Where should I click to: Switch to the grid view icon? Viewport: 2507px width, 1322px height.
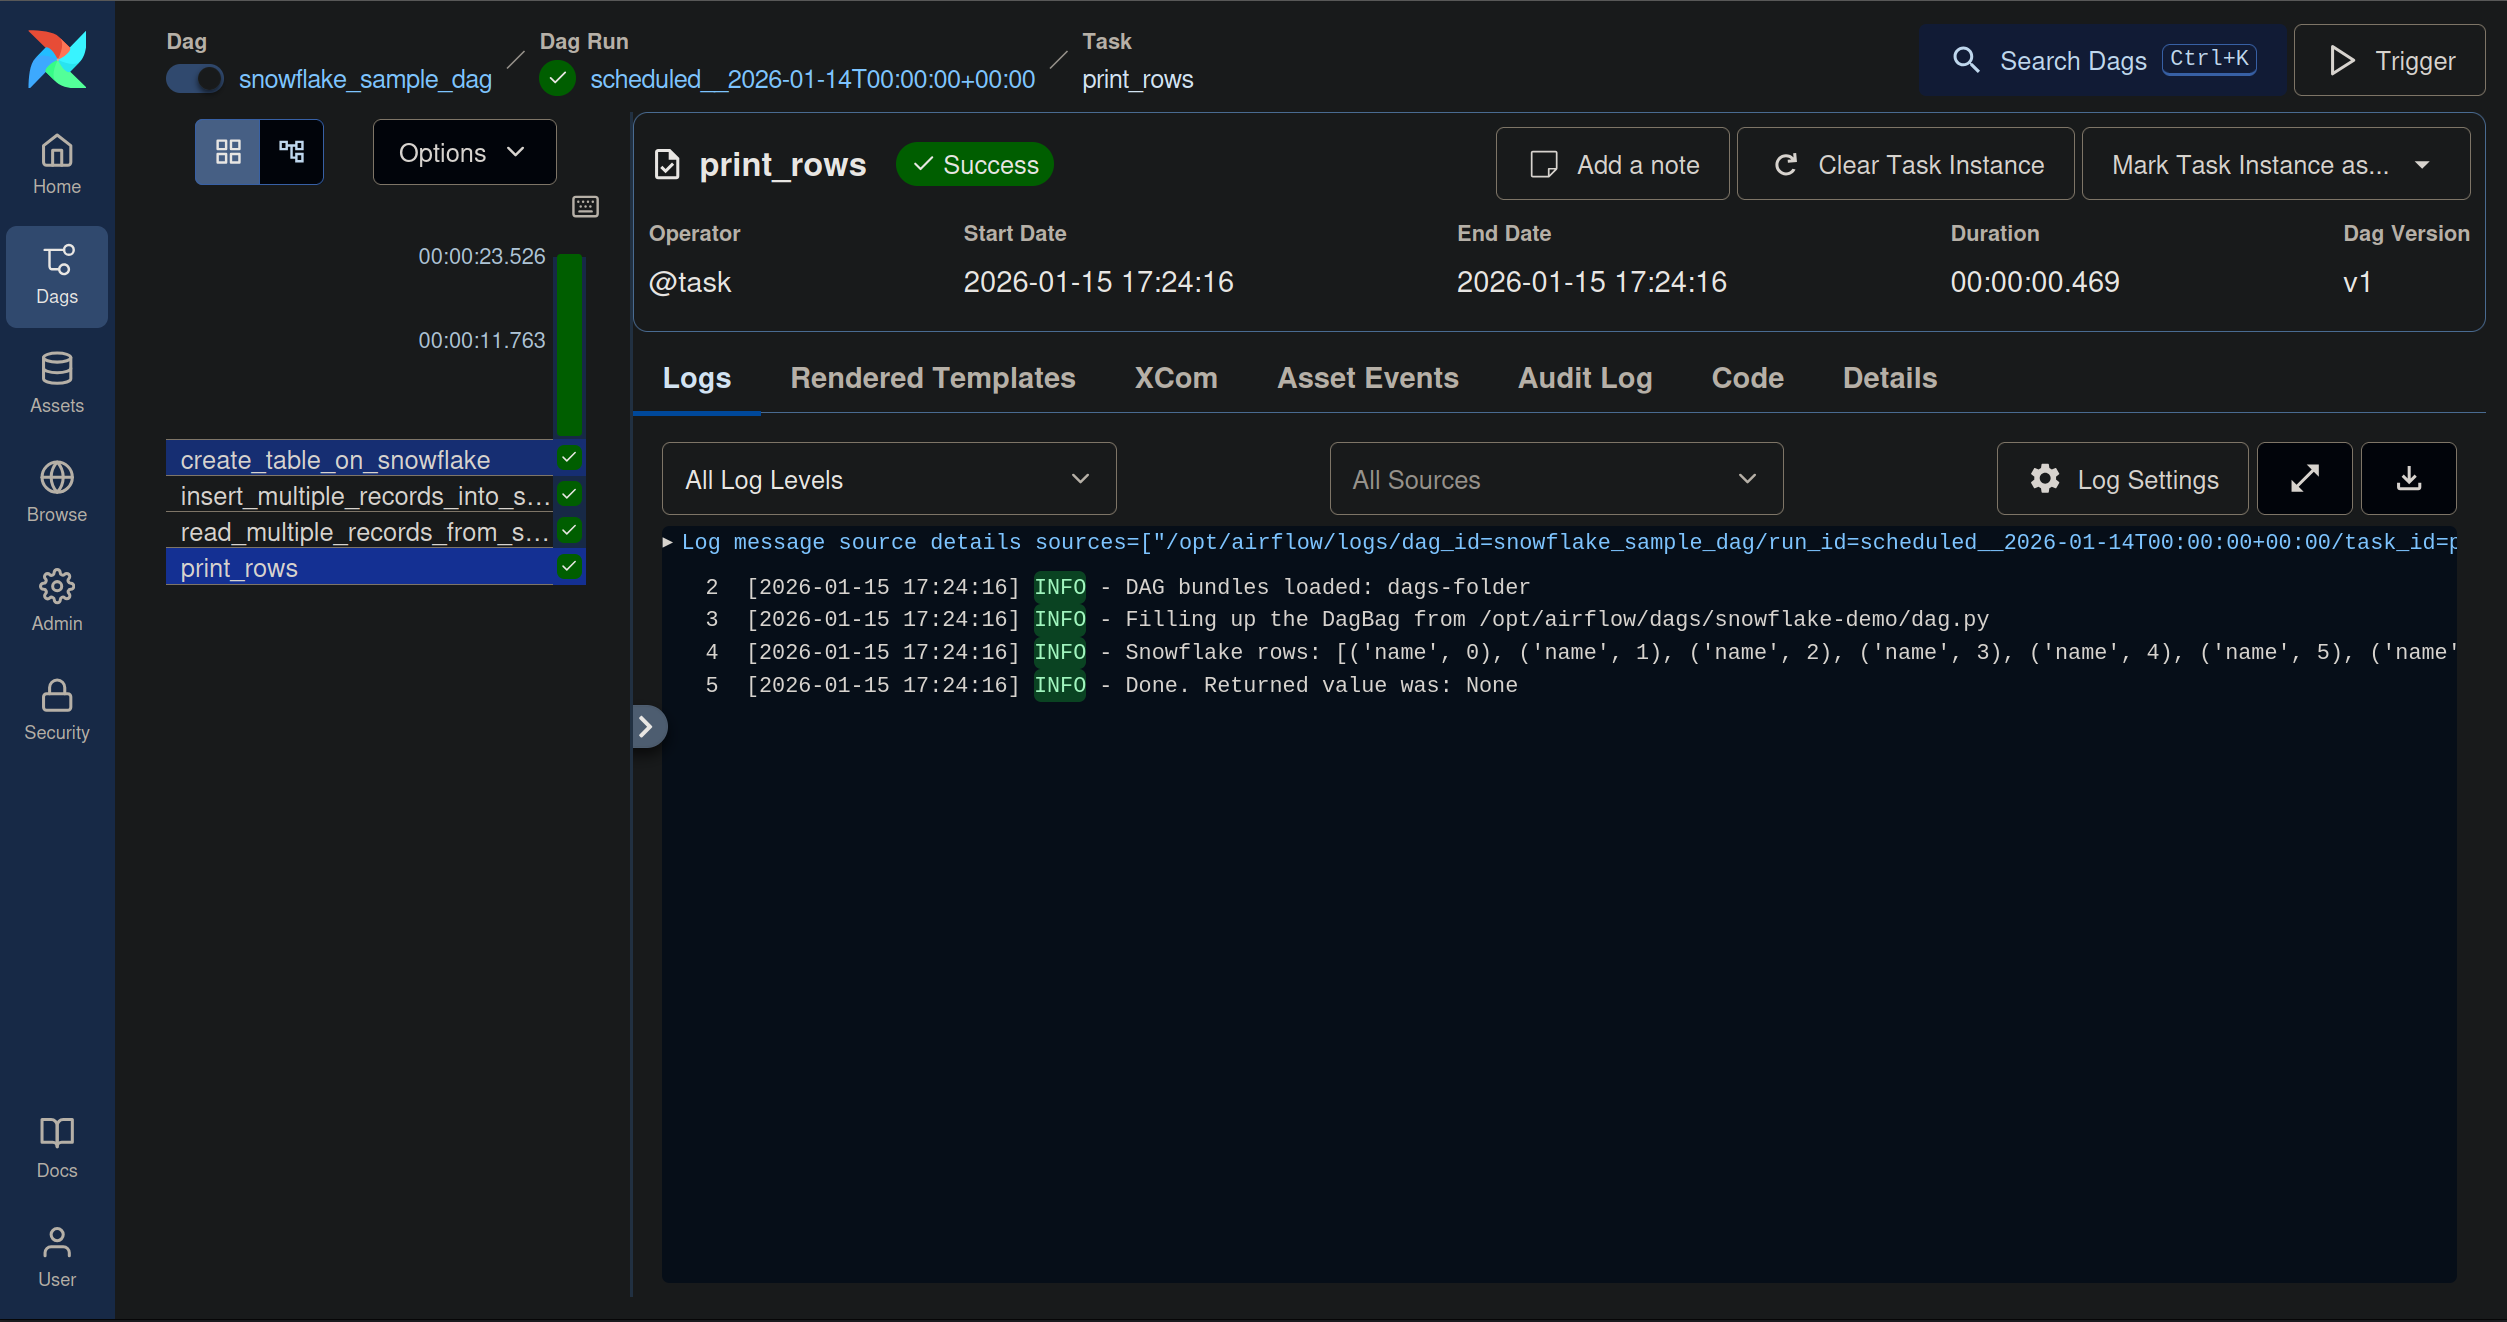click(x=228, y=152)
